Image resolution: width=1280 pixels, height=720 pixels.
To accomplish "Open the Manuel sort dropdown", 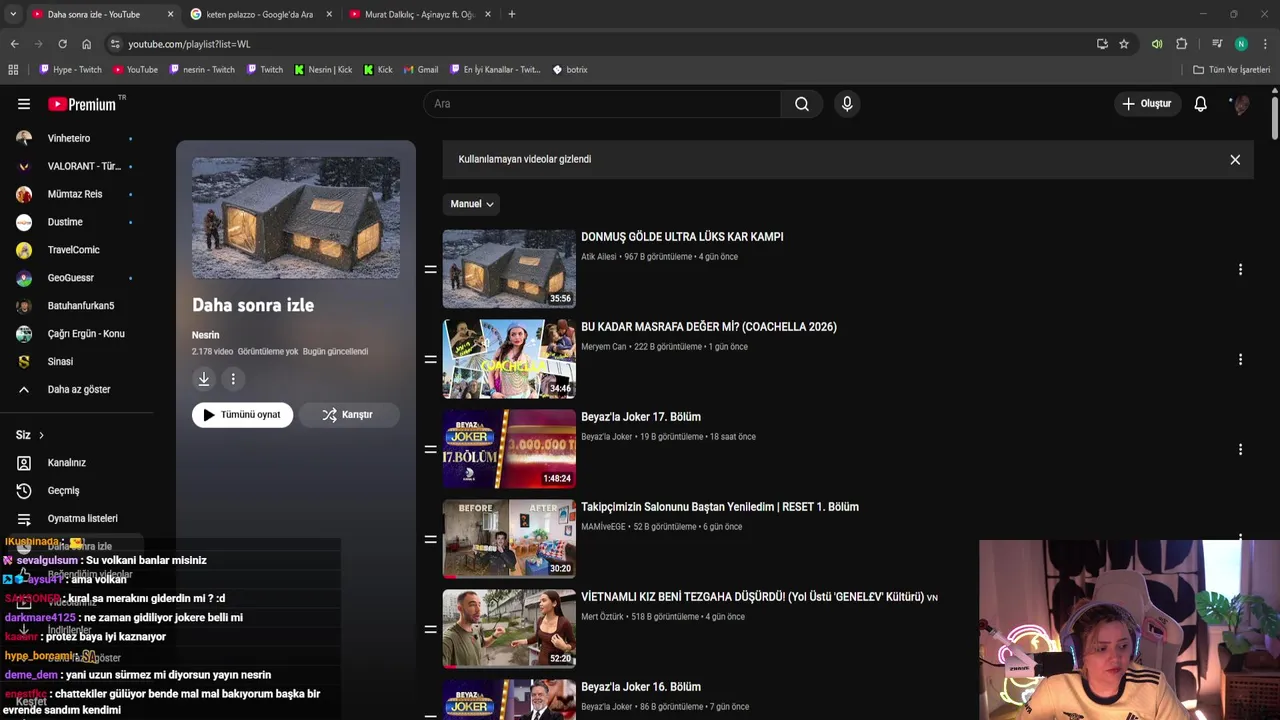I will pos(471,204).
